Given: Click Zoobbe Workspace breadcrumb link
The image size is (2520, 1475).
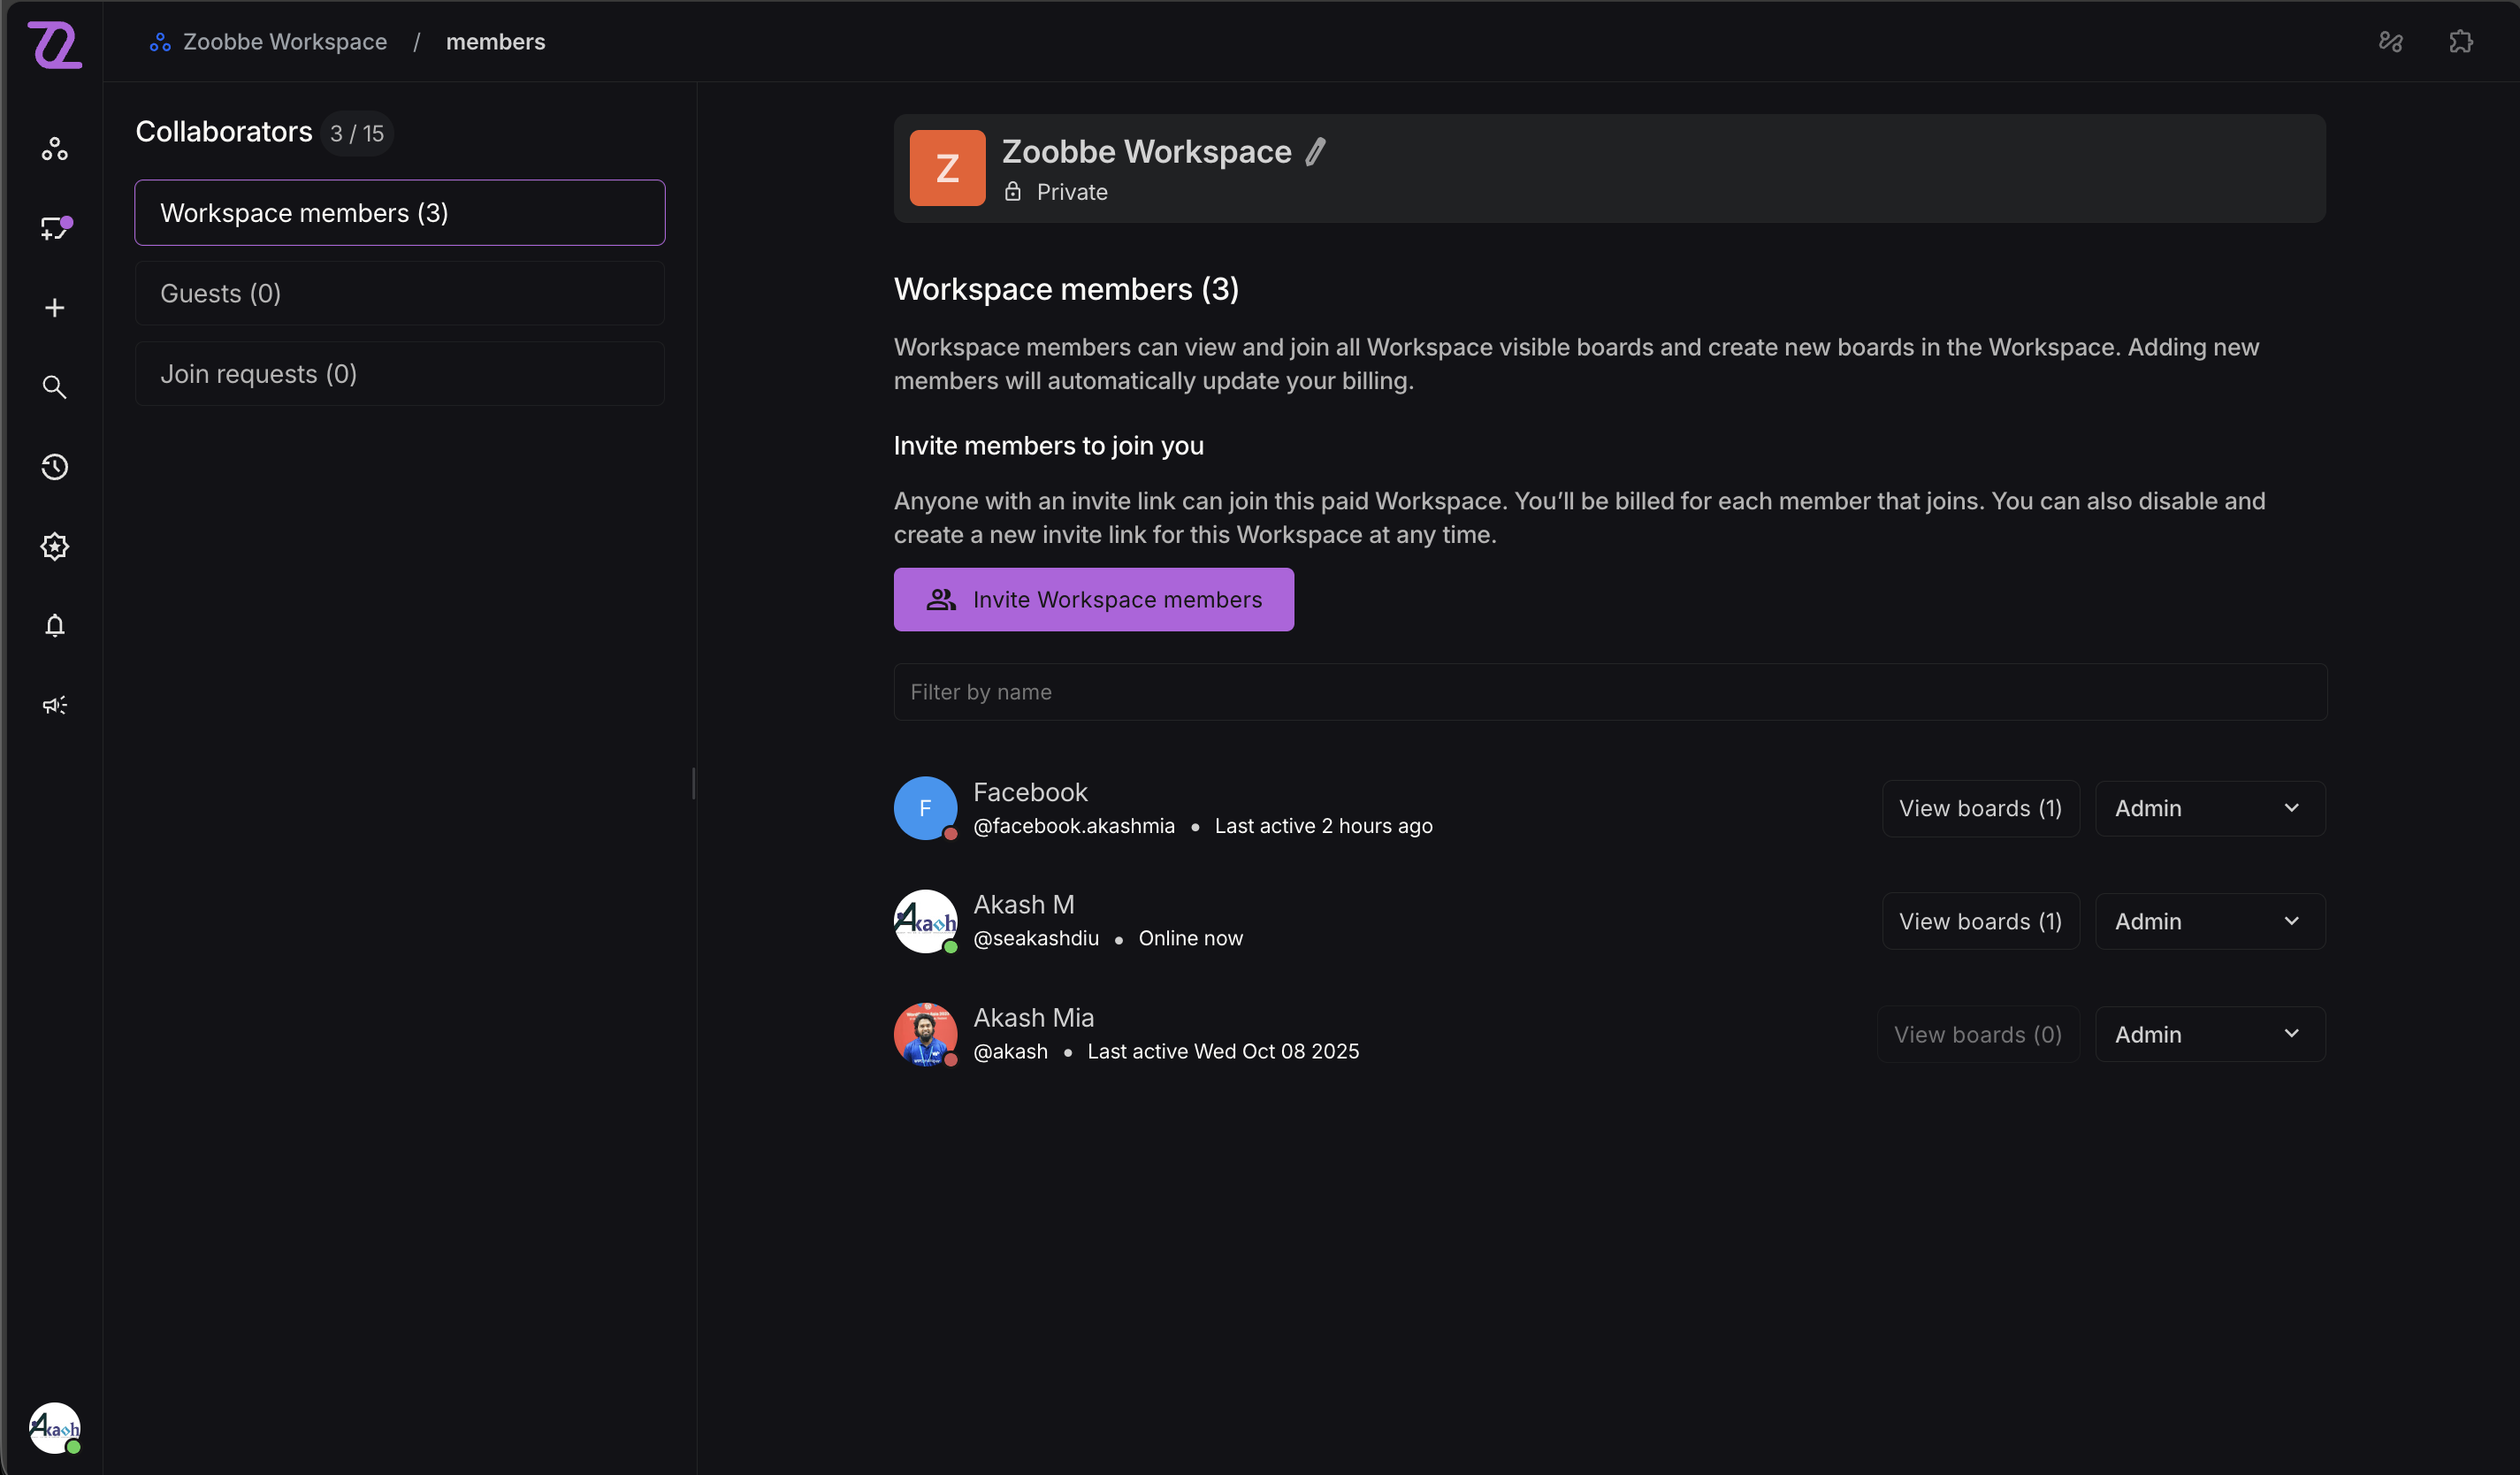Looking at the screenshot, I should 284,42.
